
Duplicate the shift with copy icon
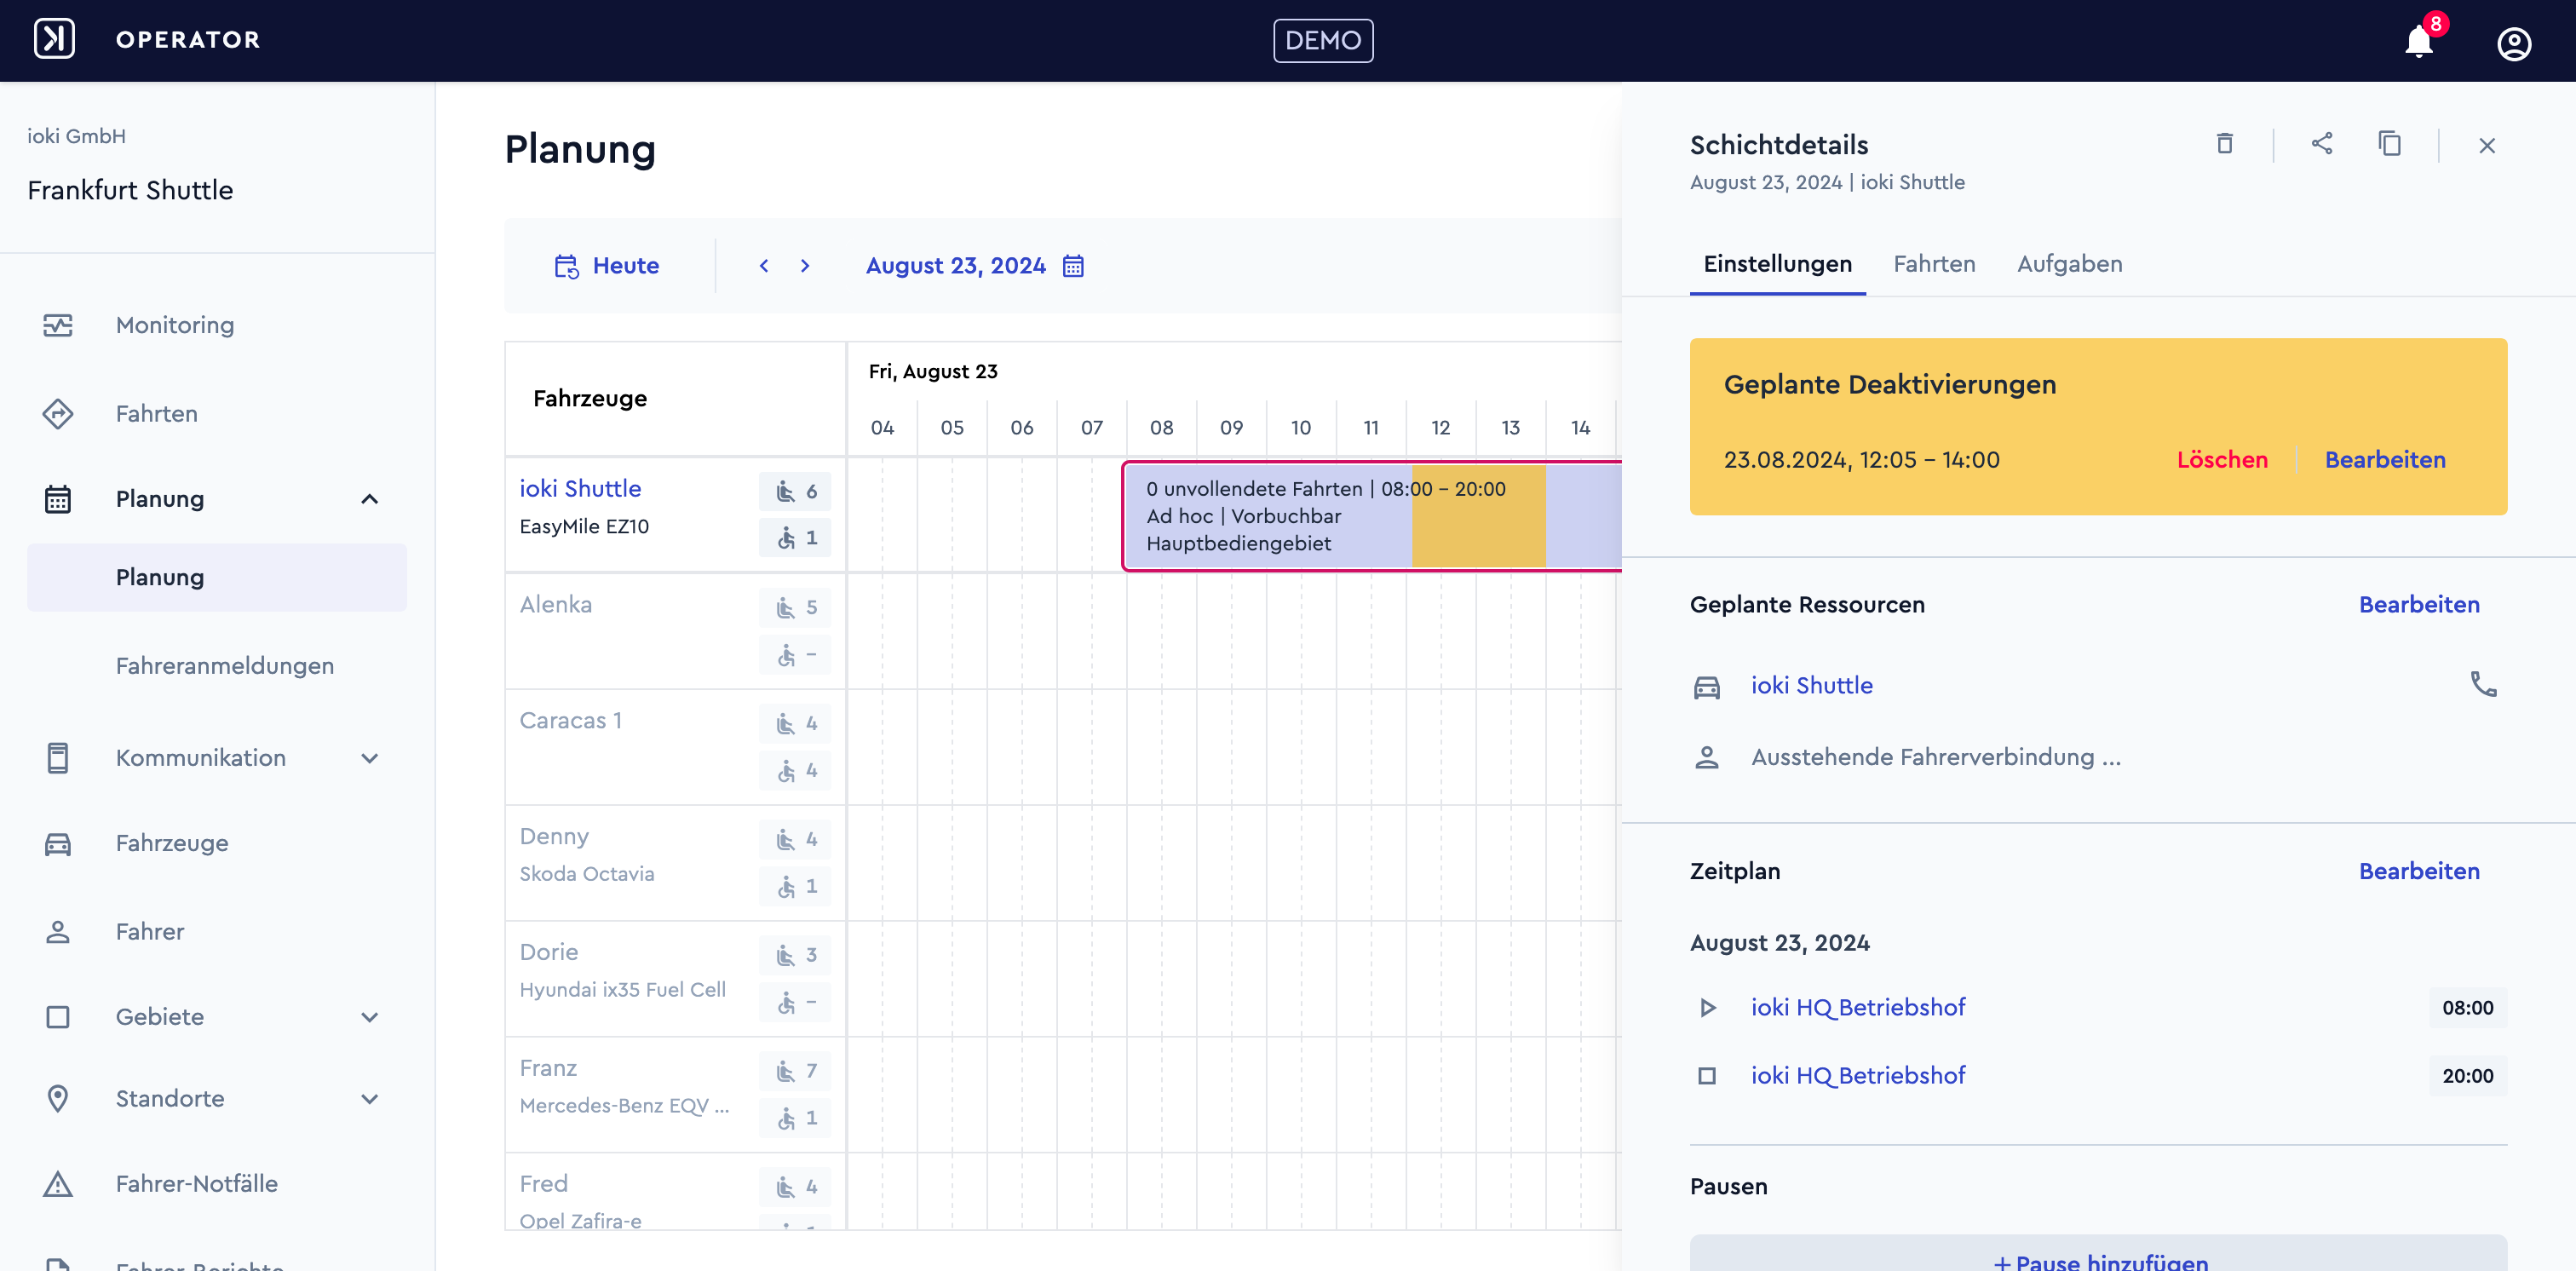coord(2389,144)
